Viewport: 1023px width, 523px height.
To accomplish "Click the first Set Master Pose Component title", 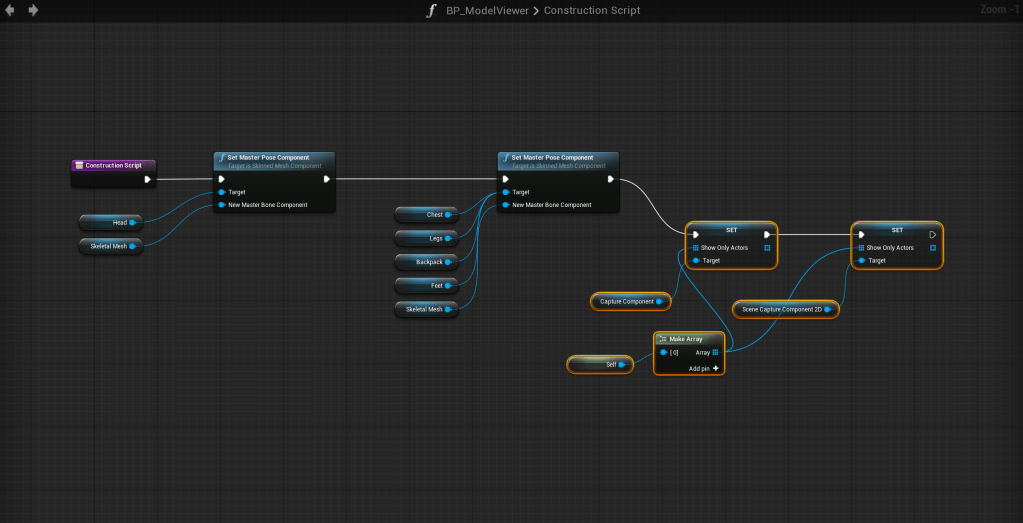I will point(267,157).
